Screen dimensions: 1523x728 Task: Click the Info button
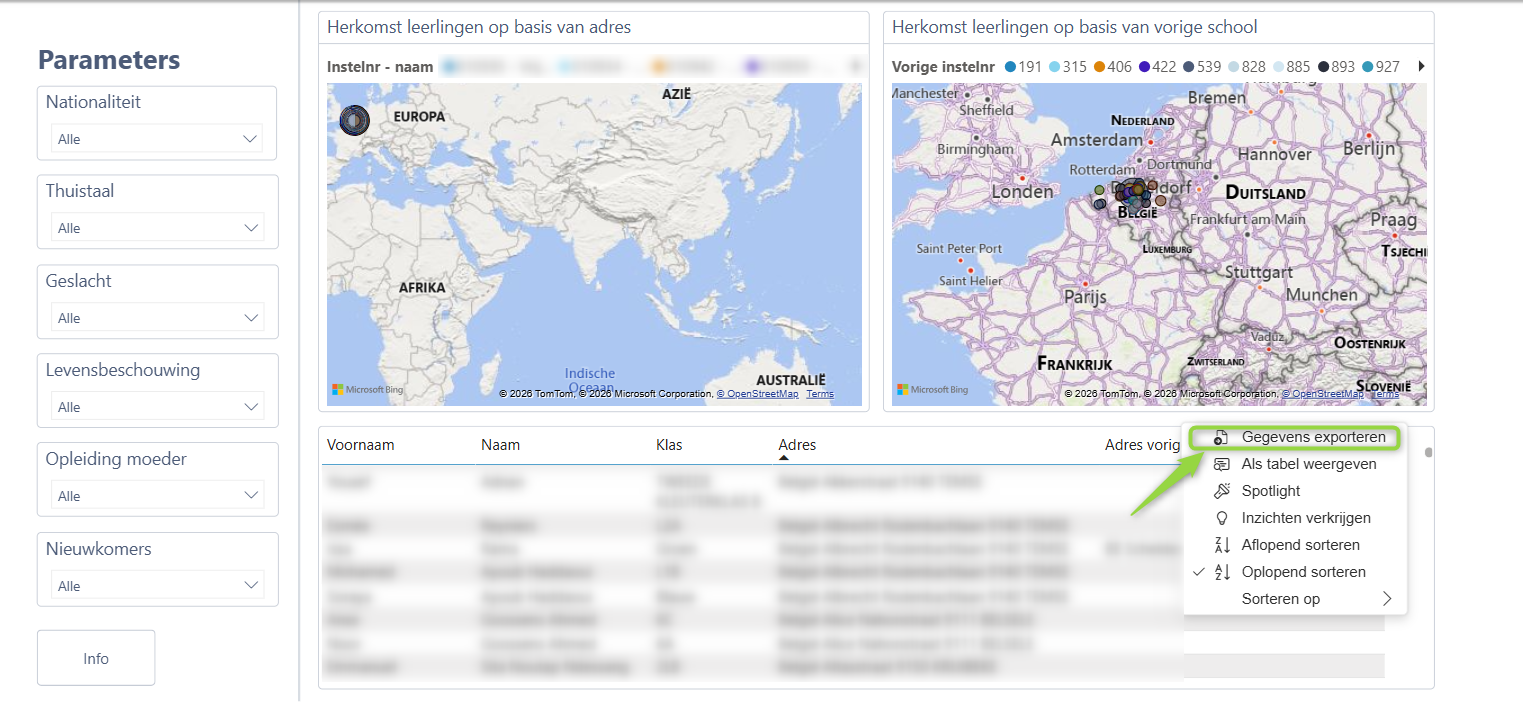(x=96, y=658)
